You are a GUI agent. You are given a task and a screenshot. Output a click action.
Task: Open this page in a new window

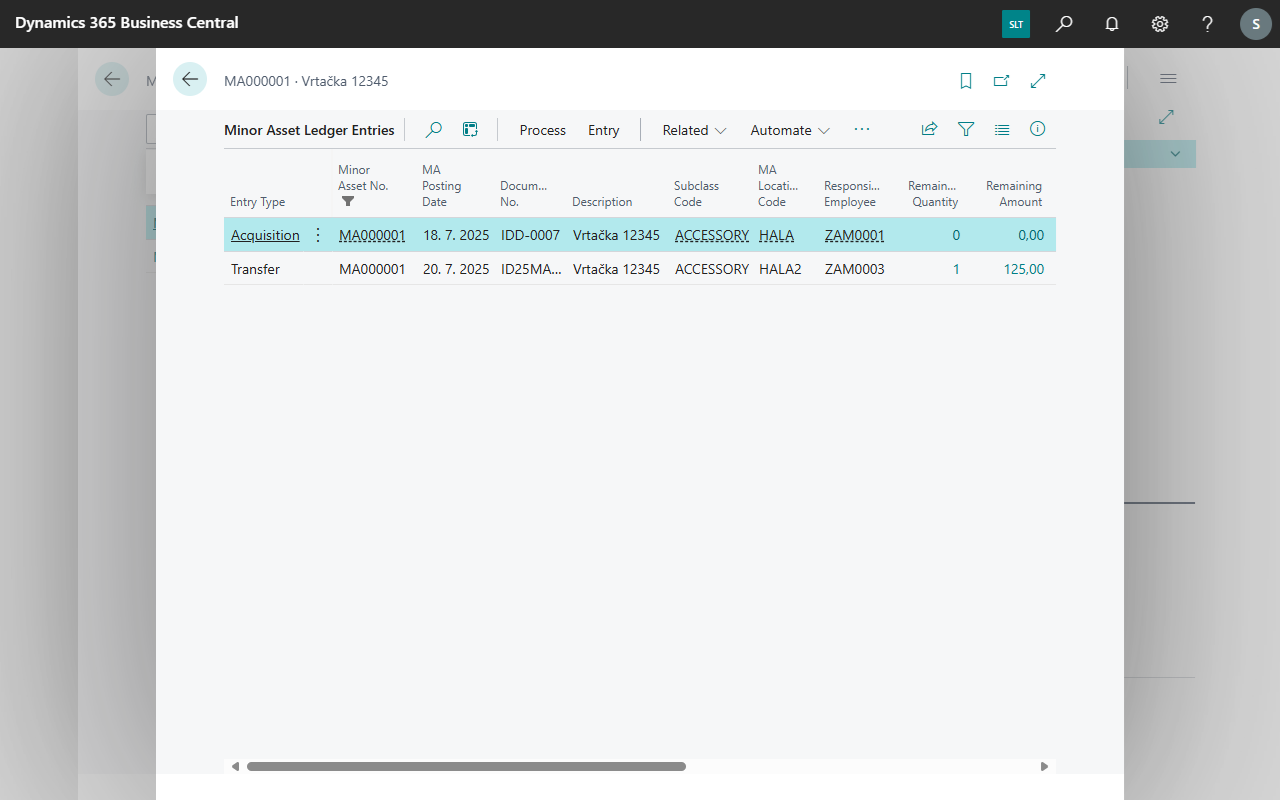1001,81
